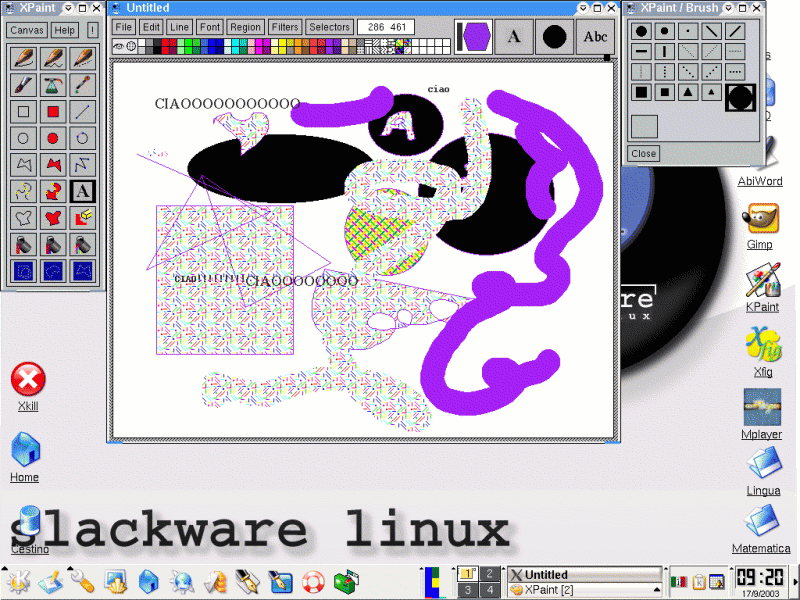Select the Erlenmeyer flask spray tool

coord(53,85)
